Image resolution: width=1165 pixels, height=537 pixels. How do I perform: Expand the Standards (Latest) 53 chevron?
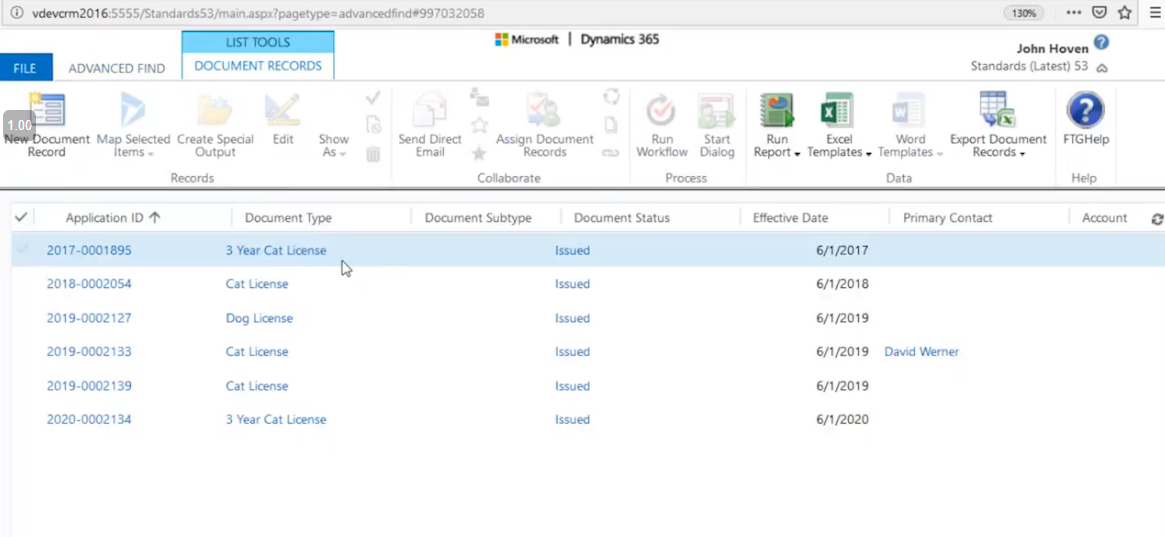pyautogui.click(x=1102, y=68)
